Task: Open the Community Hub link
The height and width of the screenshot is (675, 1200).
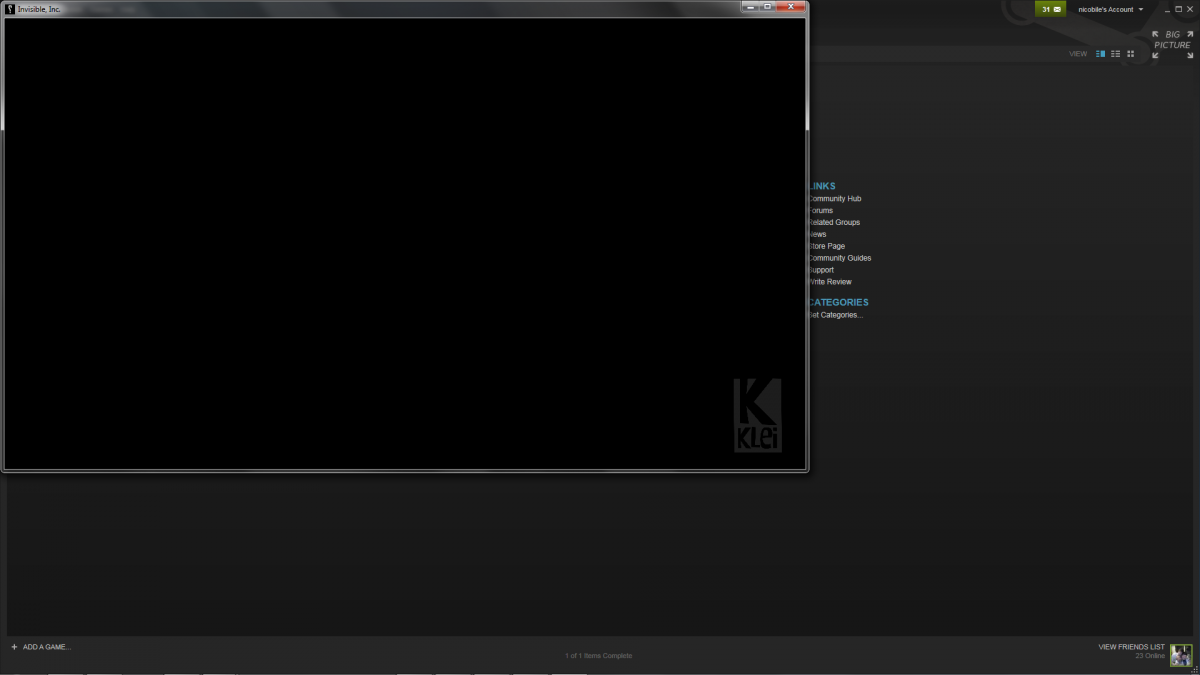Action: click(x=836, y=199)
